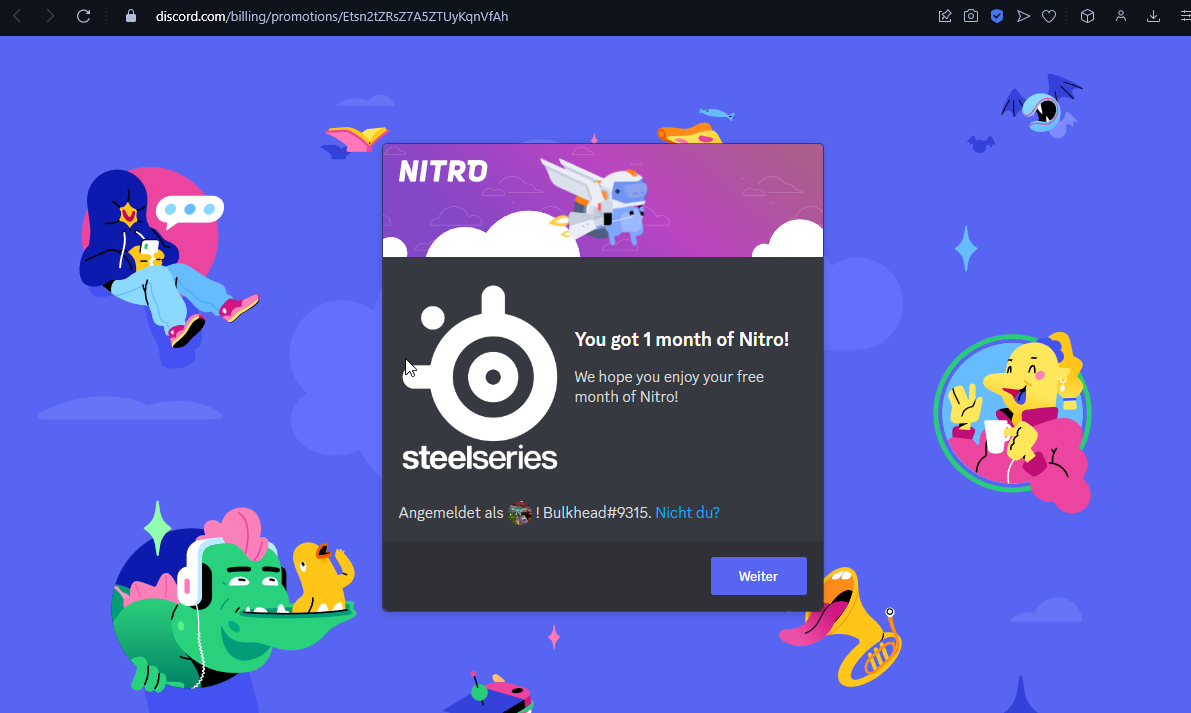Click the paper plane My Flow icon
This screenshot has height=713, width=1191.
(x=1023, y=16)
